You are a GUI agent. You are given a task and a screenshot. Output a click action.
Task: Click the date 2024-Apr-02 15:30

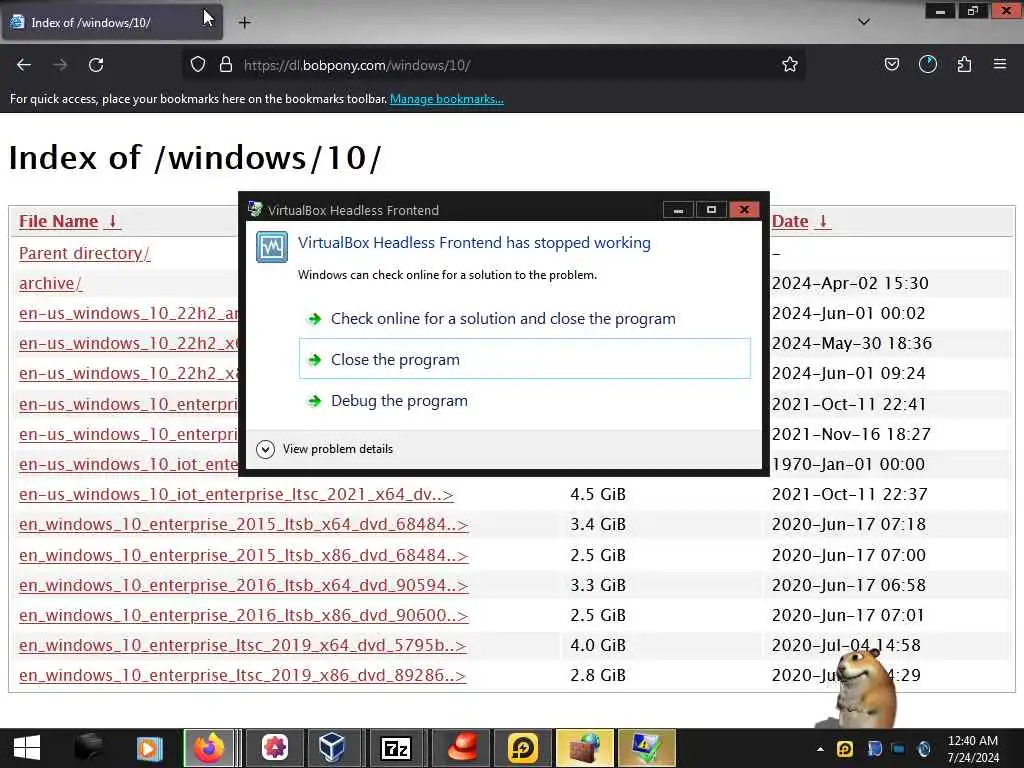[850, 283]
